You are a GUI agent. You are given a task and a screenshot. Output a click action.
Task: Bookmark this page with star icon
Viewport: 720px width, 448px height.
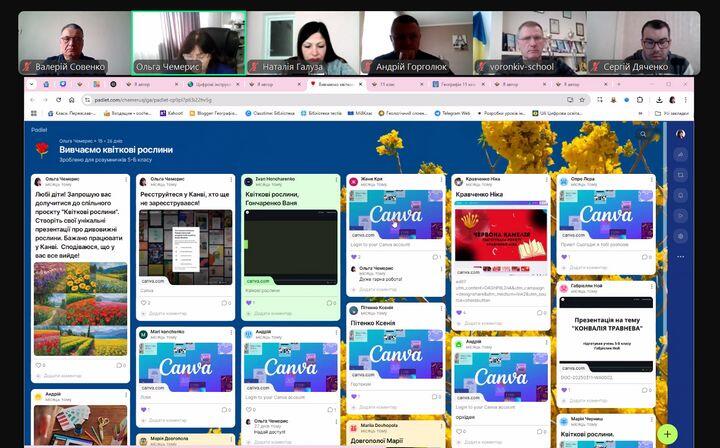point(582,100)
